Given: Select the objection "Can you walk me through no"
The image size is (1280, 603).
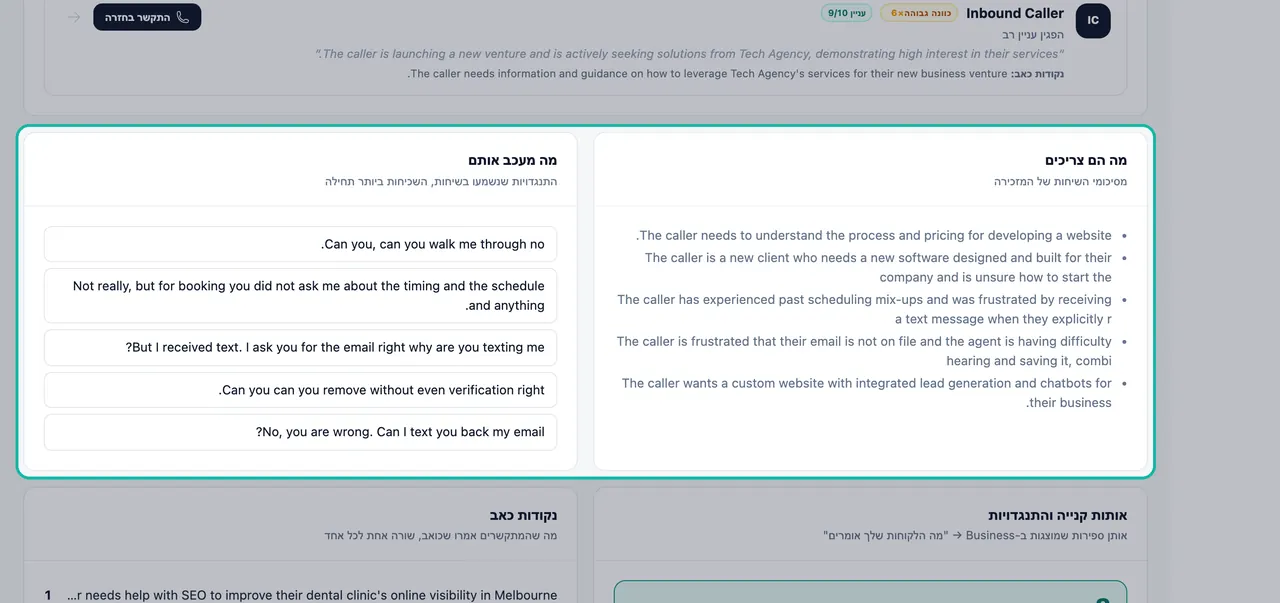Looking at the screenshot, I should [x=300, y=244].
